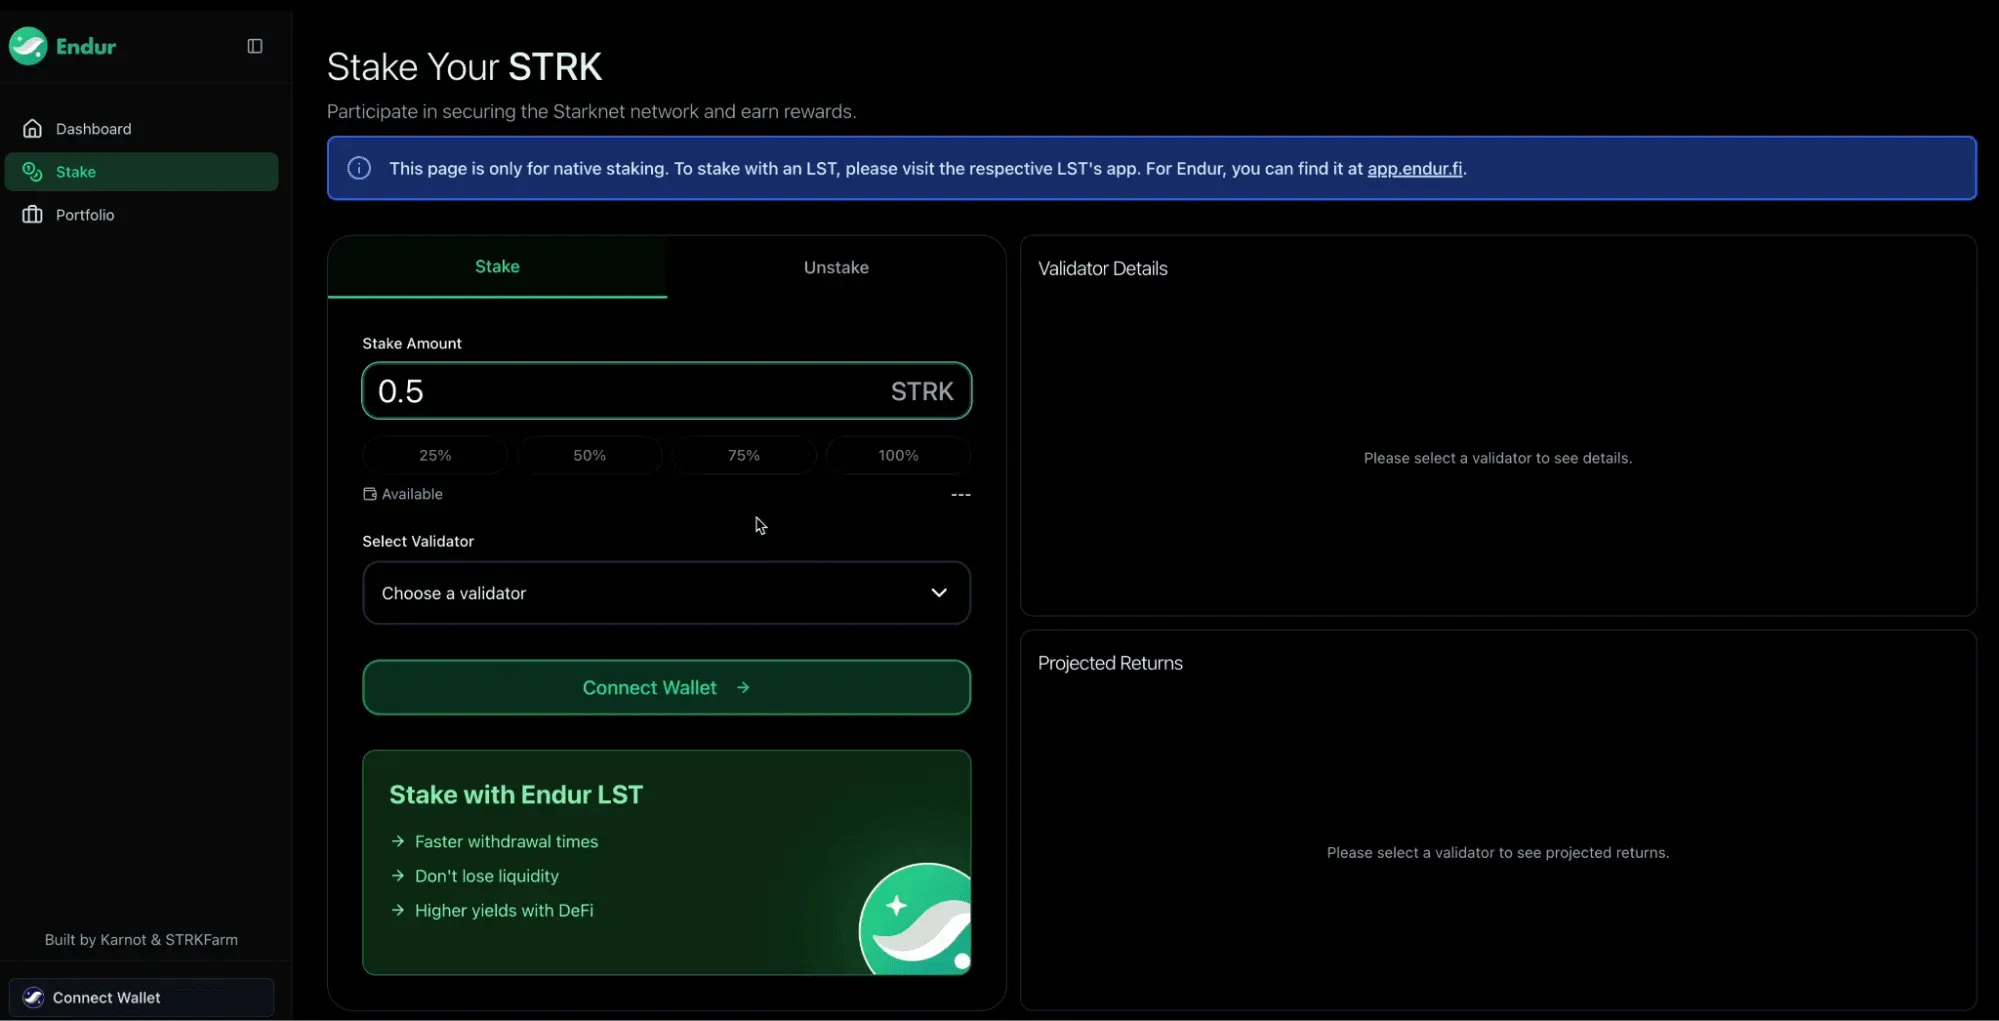Click the Stake coins icon in sidebar
Image resolution: width=1999 pixels, height=1021 pixels.
pyautogui.click(x=32, y=172)
